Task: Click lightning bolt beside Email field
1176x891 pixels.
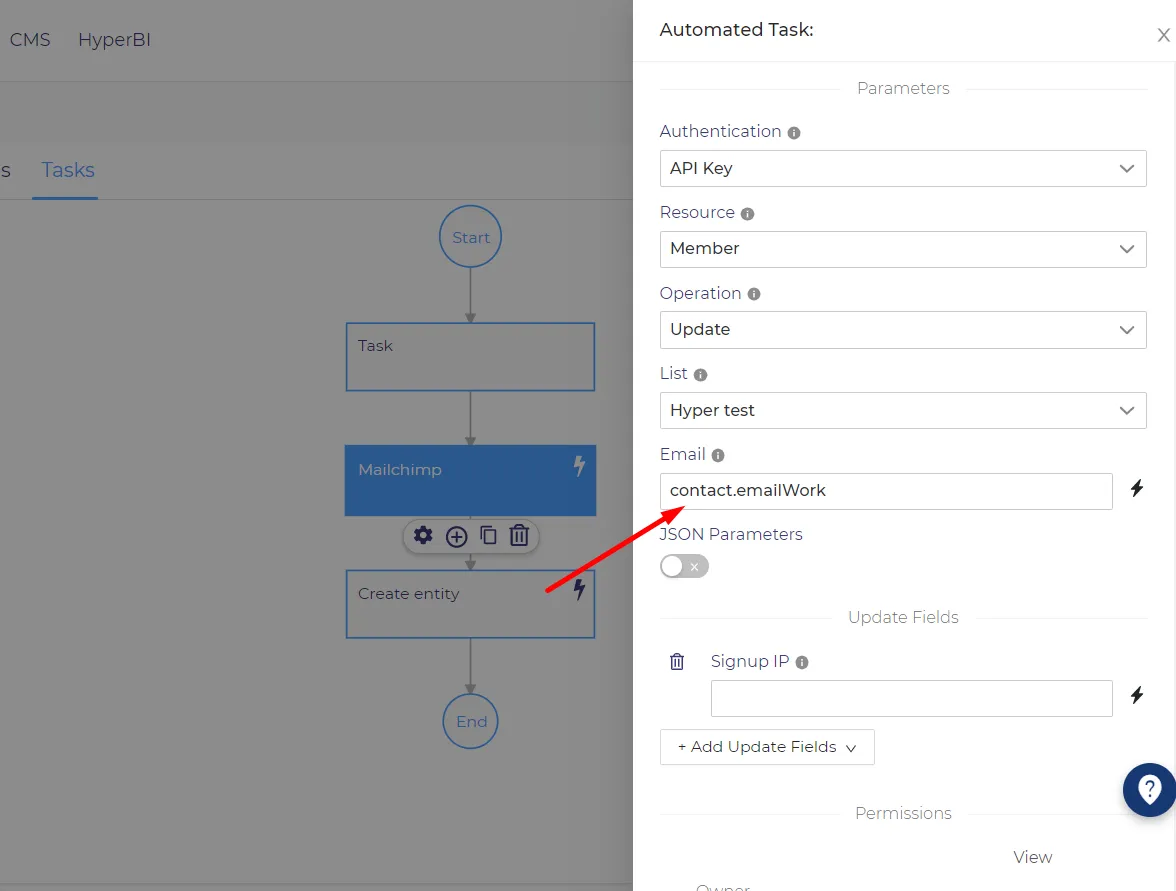Action: click(x=1137, y=488)
